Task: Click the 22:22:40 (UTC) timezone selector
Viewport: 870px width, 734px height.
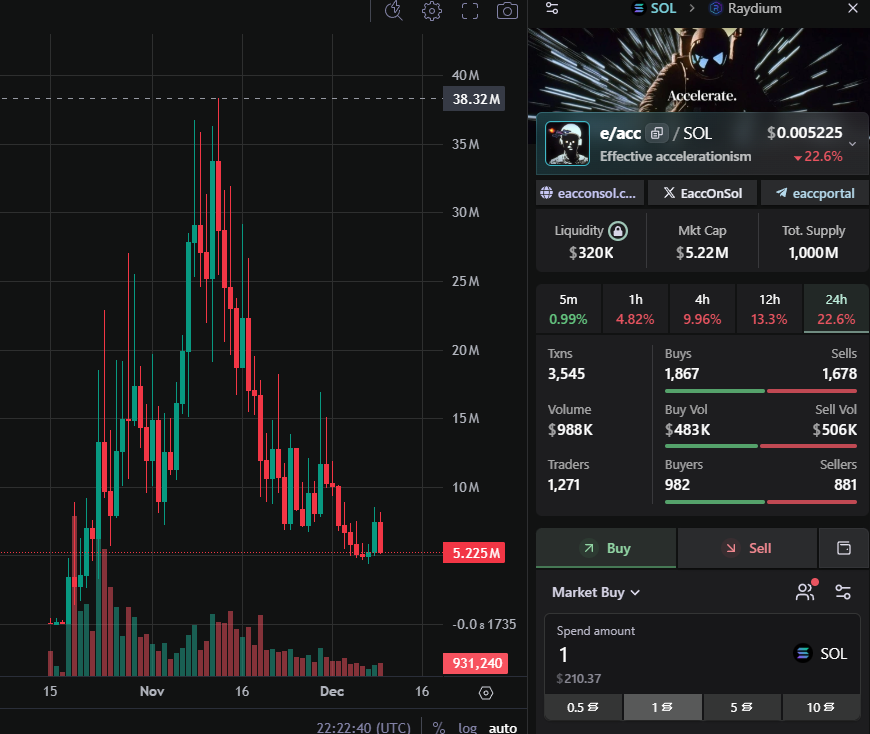Action: tap(363, 727)
